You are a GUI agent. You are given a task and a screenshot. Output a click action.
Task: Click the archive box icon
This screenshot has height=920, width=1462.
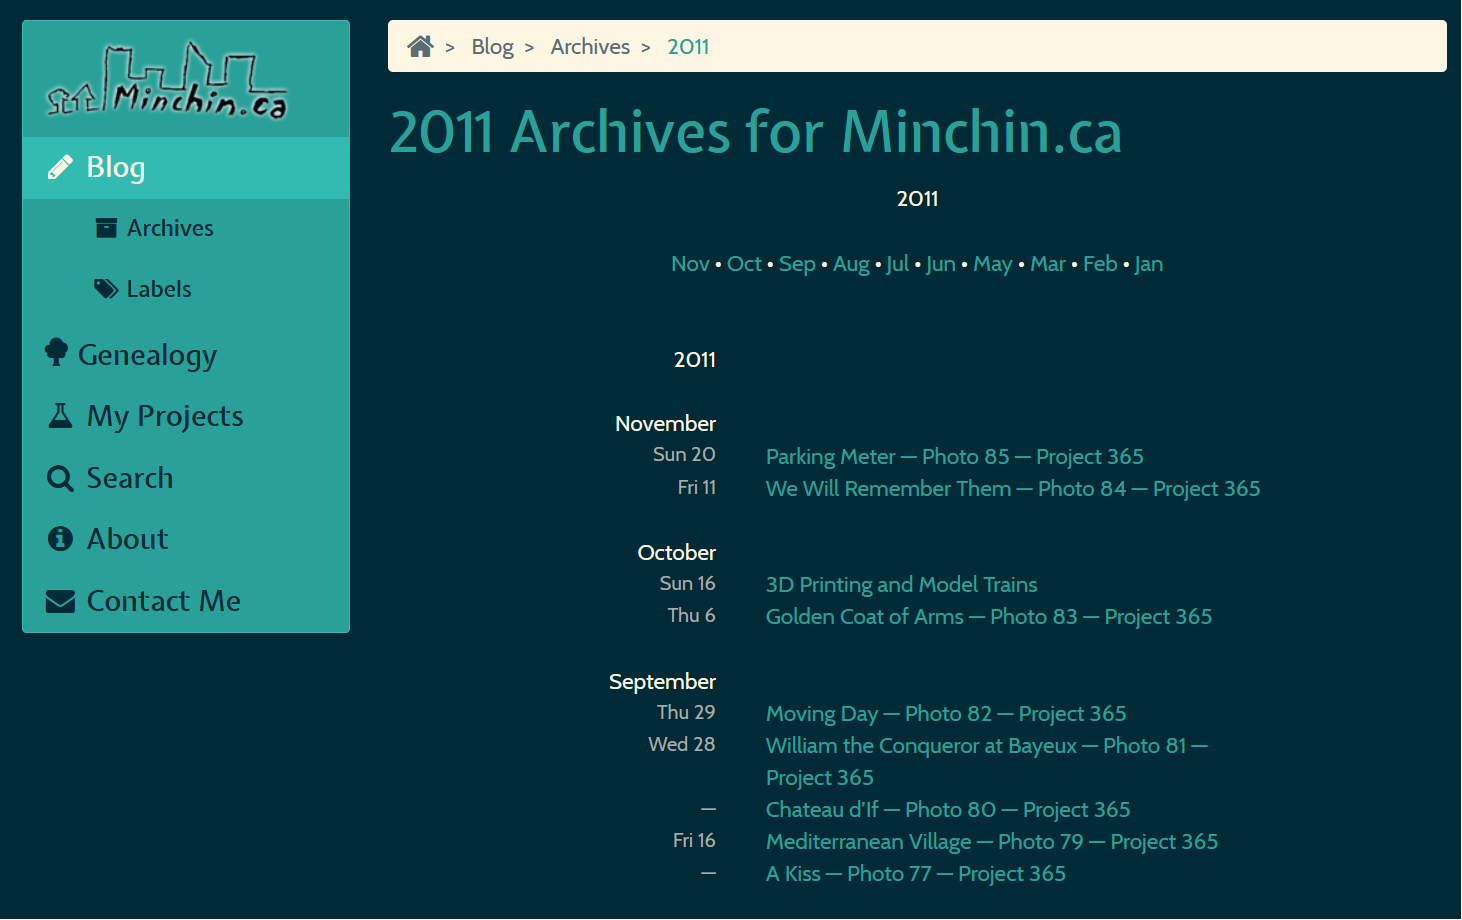coord(106,228)
